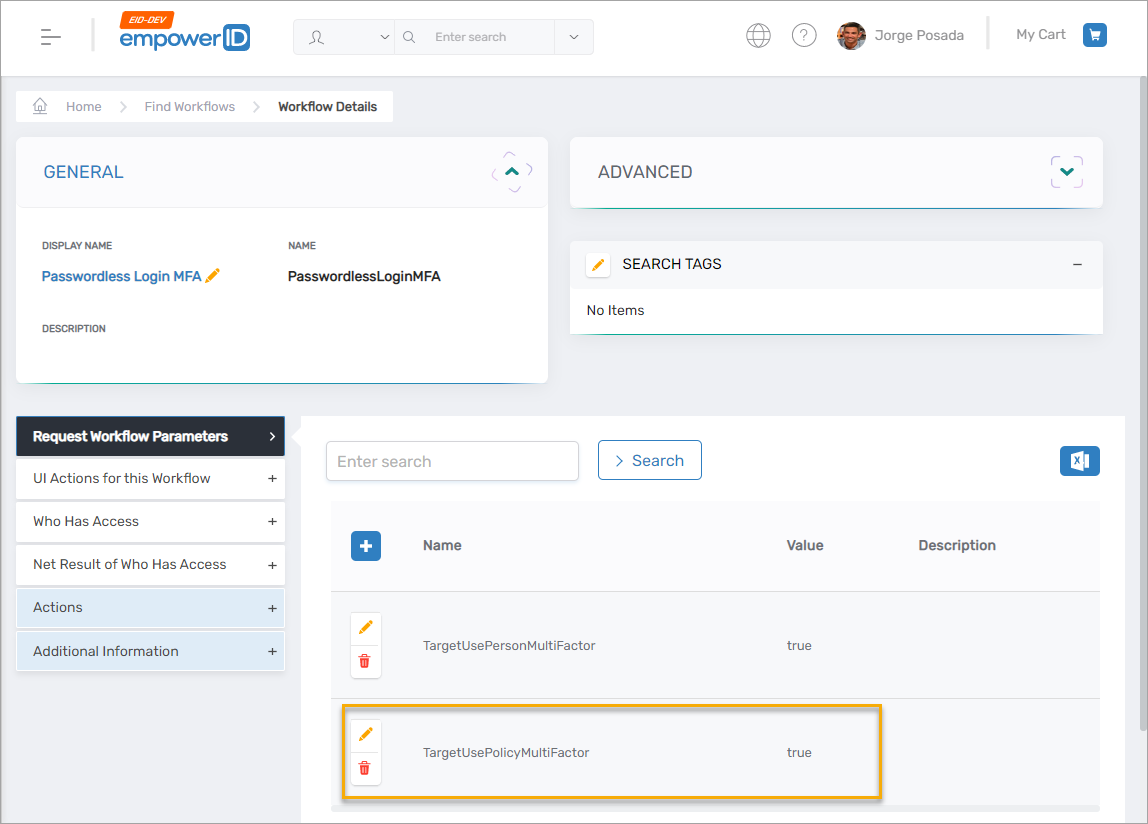Click the Search Tags edit pencil
This screenshot has width=1148, height=824.
point(598,265)
